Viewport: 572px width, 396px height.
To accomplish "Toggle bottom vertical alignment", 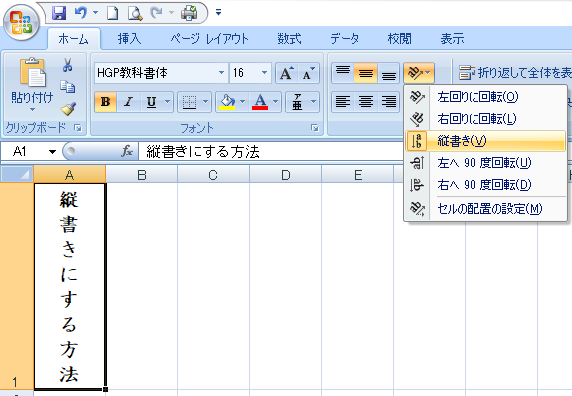I will (389, 73).
